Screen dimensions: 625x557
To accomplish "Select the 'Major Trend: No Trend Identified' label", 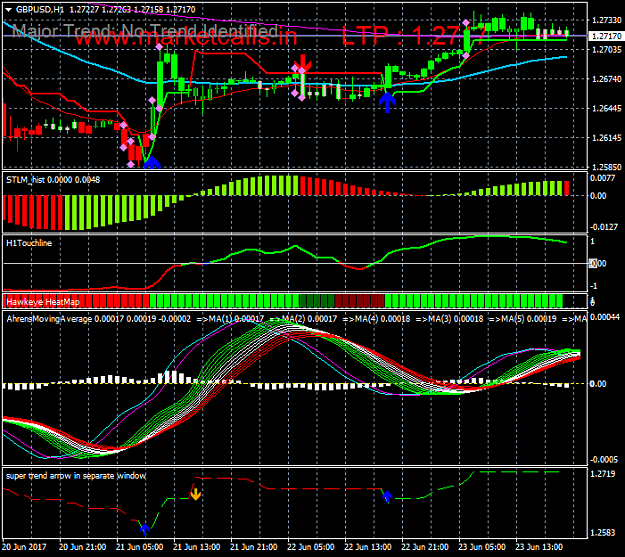I will click(x=143, y=31).
